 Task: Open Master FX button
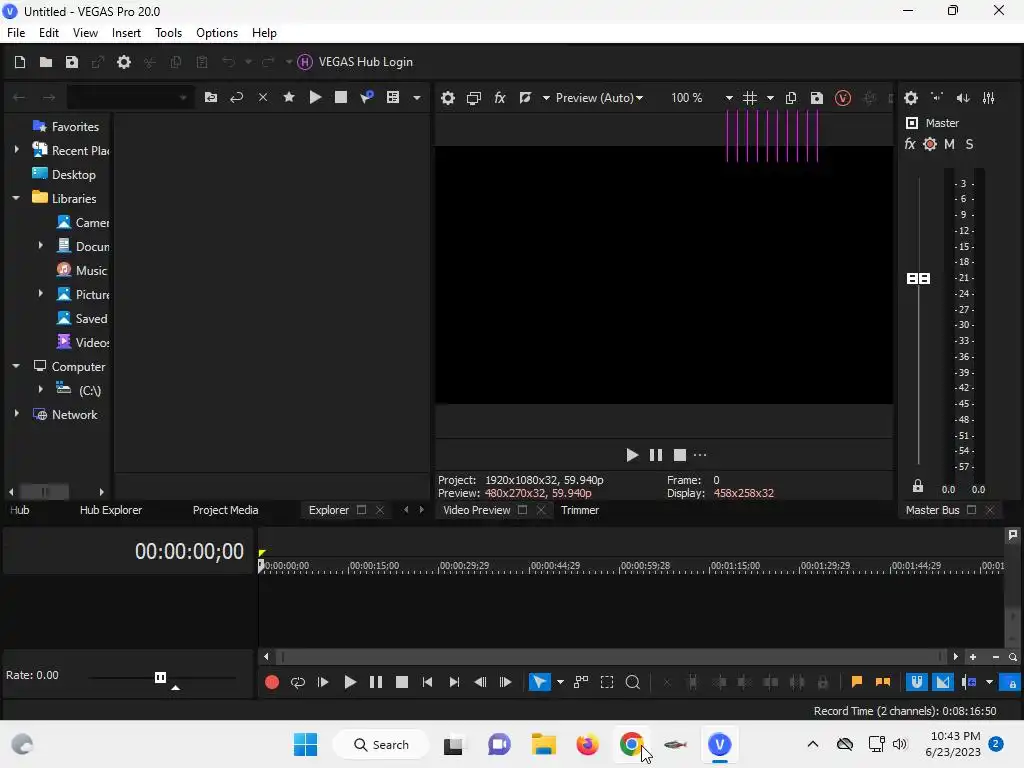tap(910, 144)
